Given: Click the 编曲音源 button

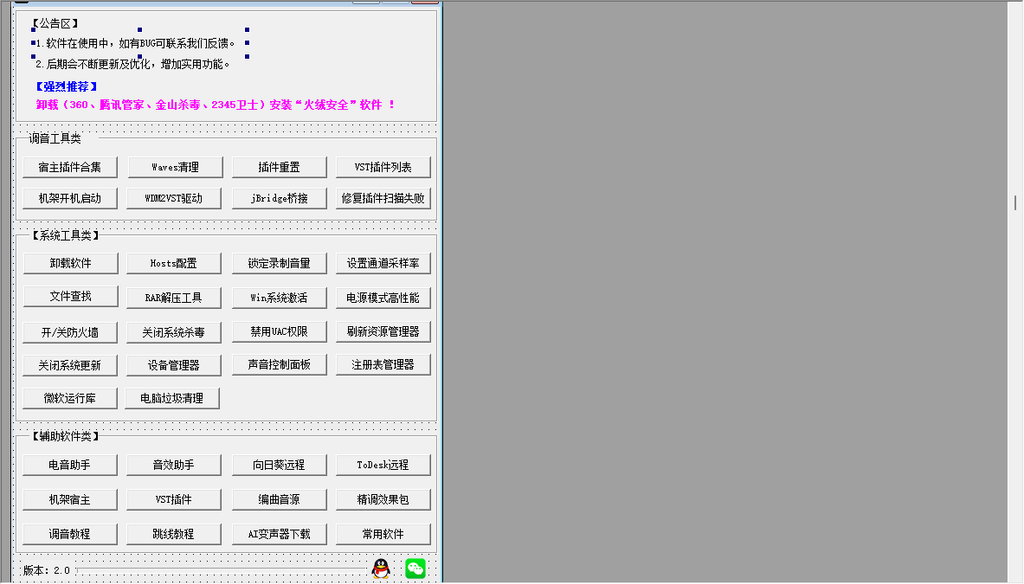Looking at the screenshot, I should 279,500.
